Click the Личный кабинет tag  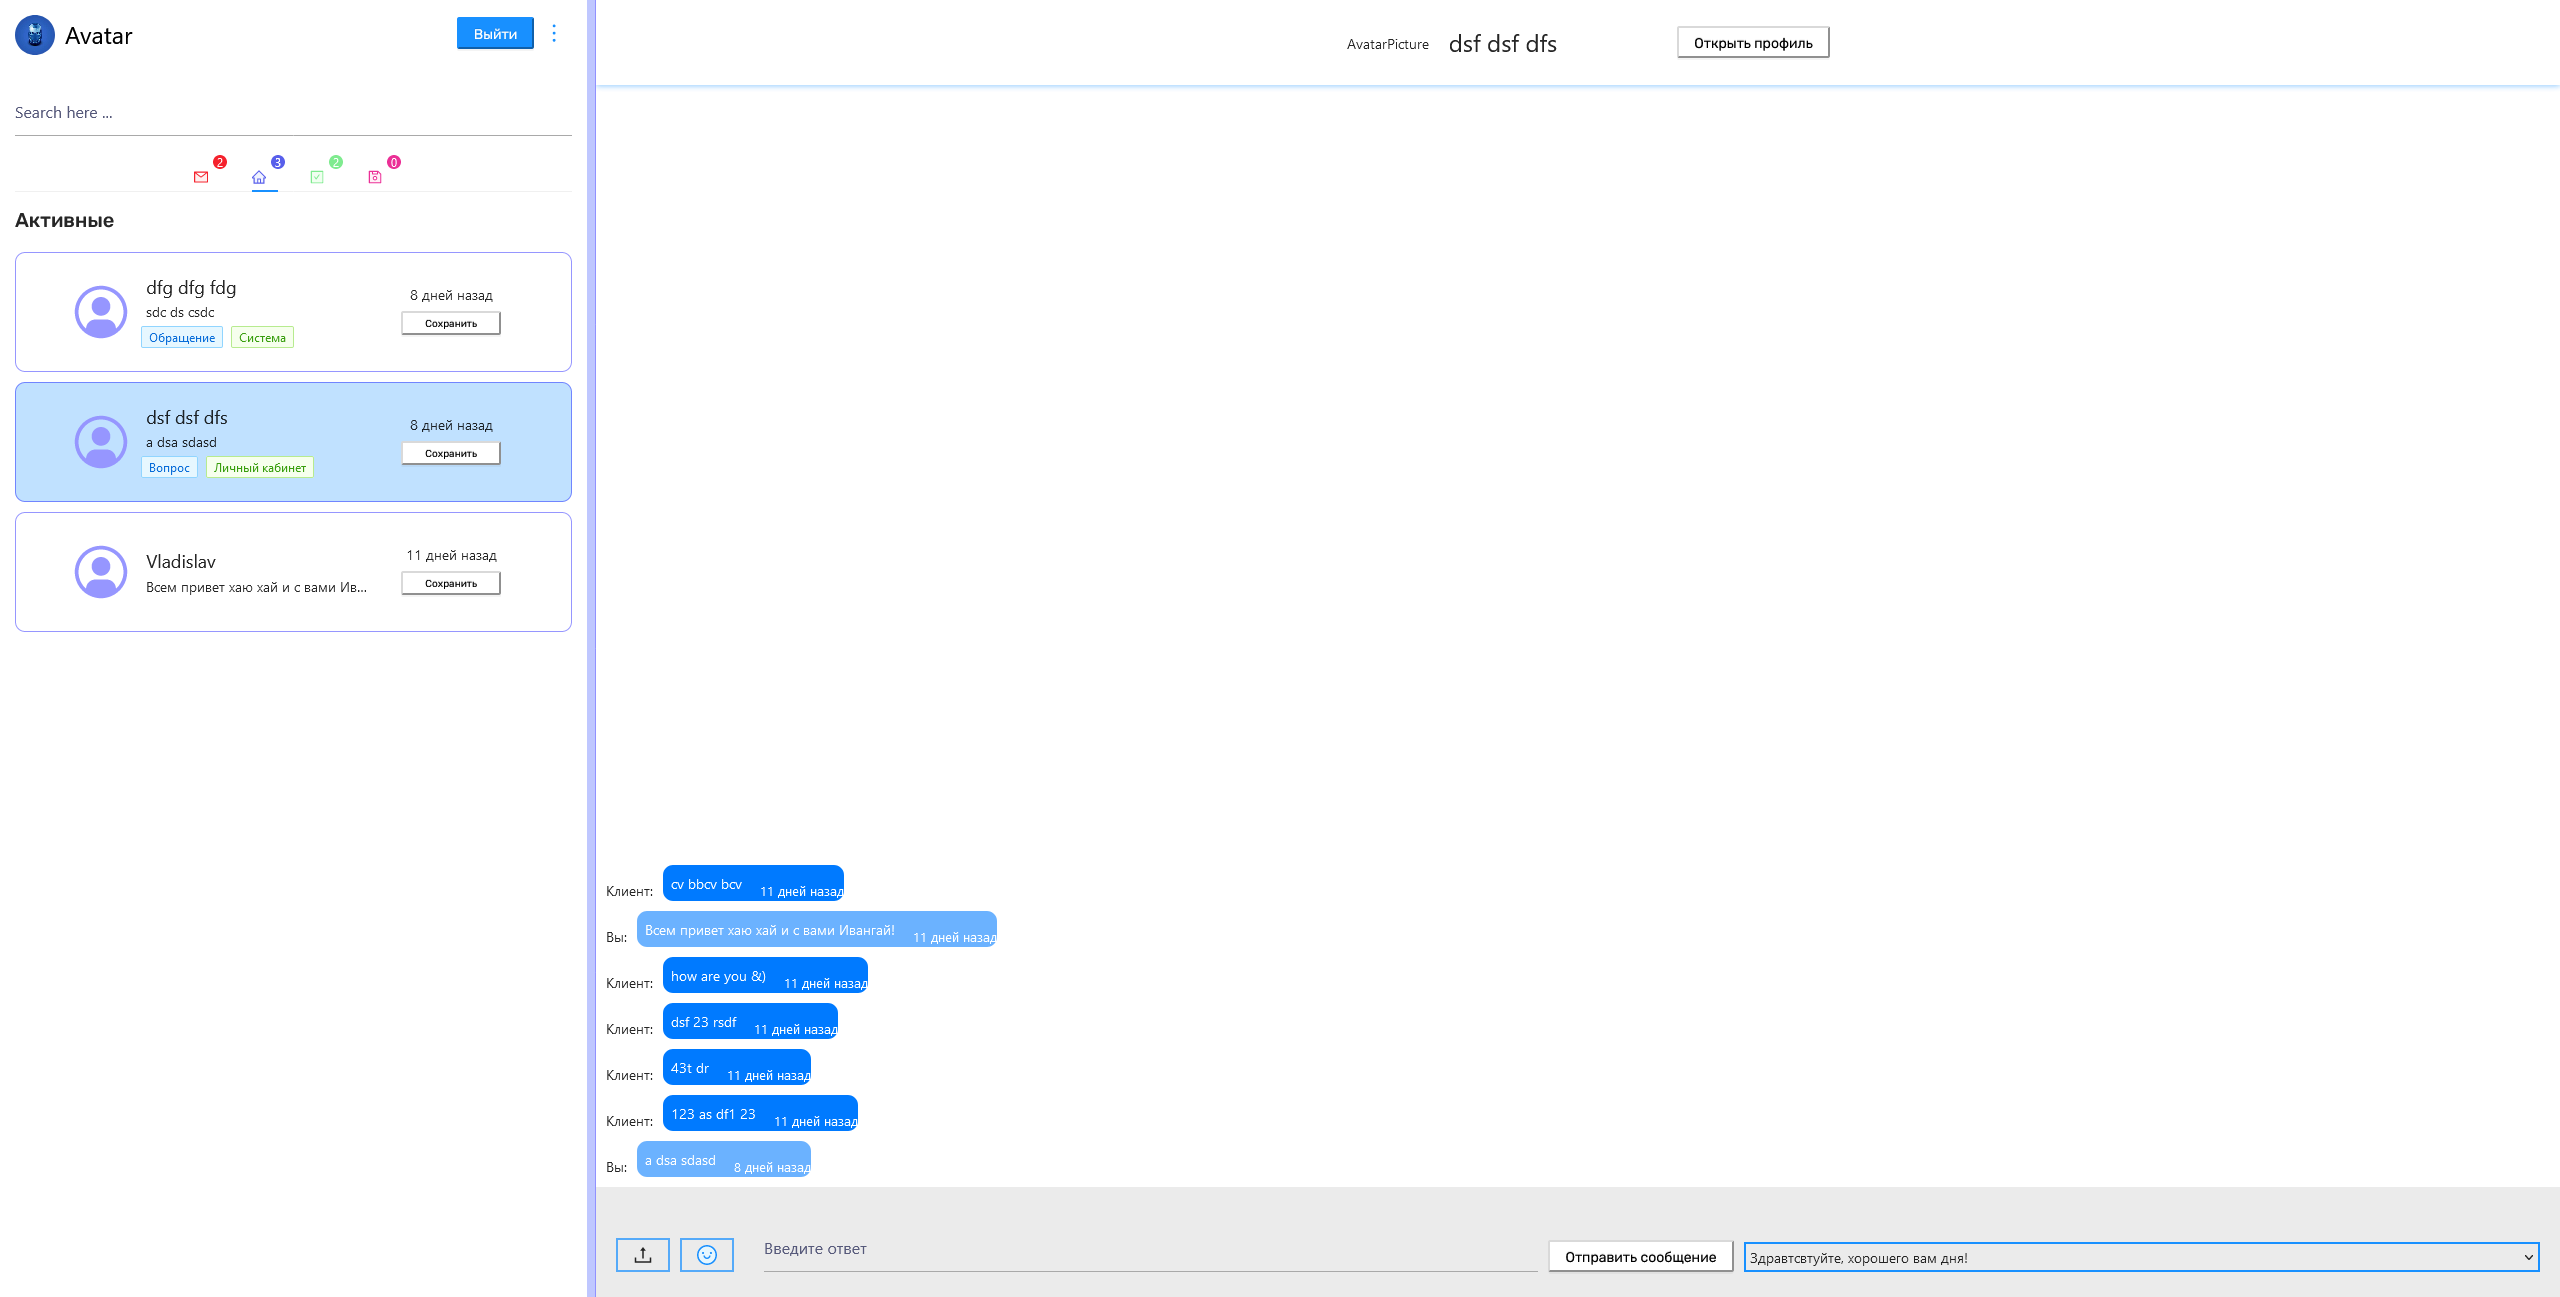click(x=260, y=468)
